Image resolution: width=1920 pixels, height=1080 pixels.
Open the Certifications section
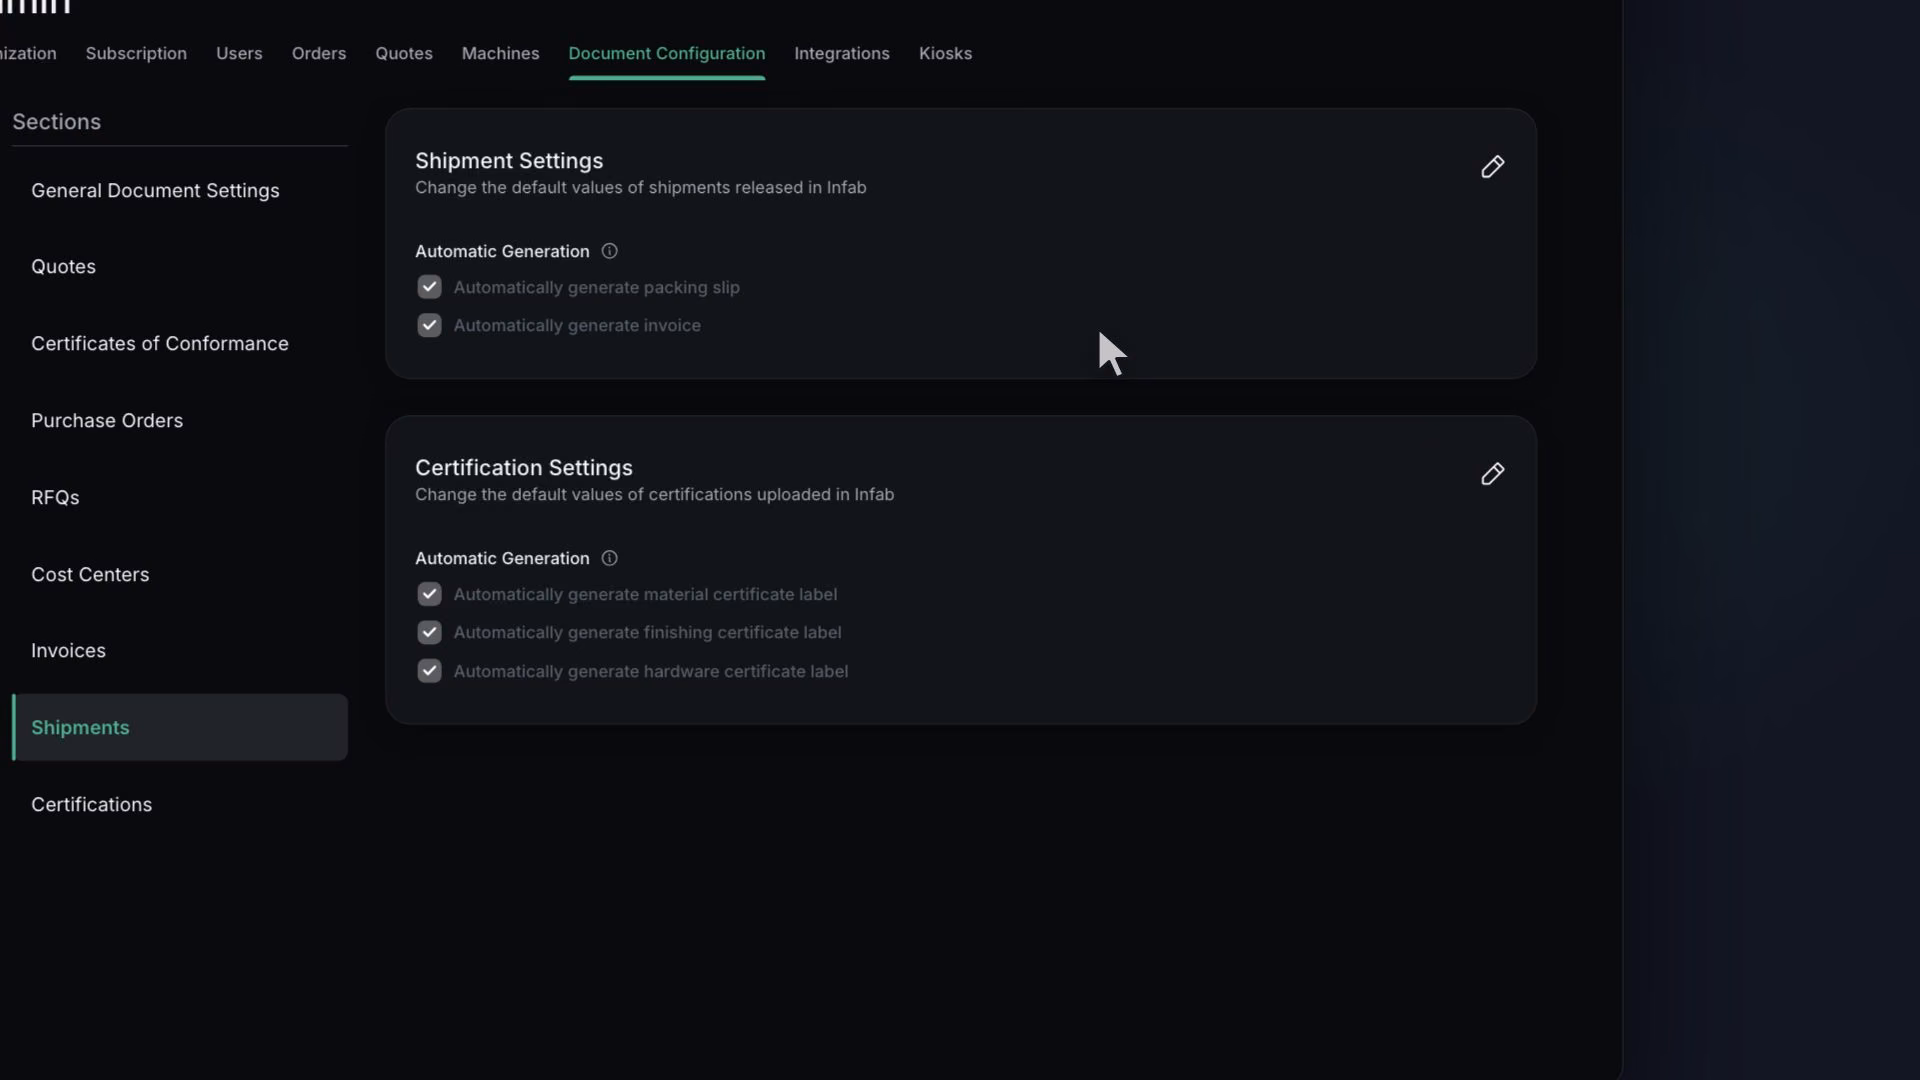click(180, 805)
